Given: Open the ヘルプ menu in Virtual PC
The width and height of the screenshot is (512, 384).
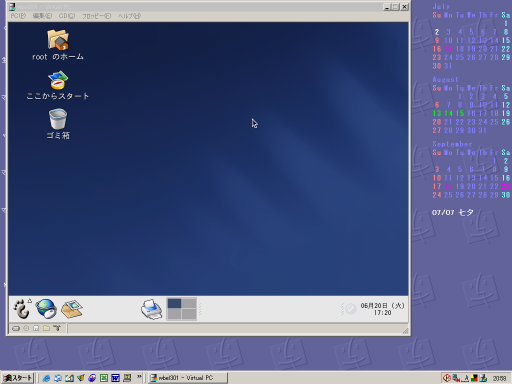Looking at the screenshot, I should 129,16.
